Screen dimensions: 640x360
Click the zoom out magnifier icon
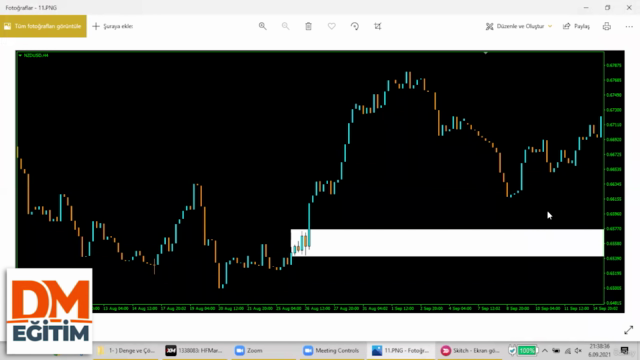[x=285, y=26]
